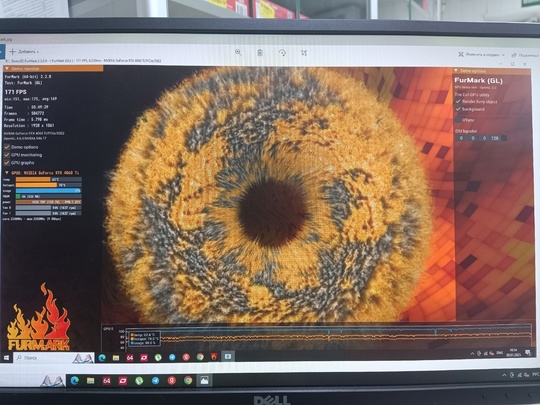This screenshot has height=405, width=540.
Task: Open Google Chrome on the Dell monitor's taskbar
Action: coord(188,380)
